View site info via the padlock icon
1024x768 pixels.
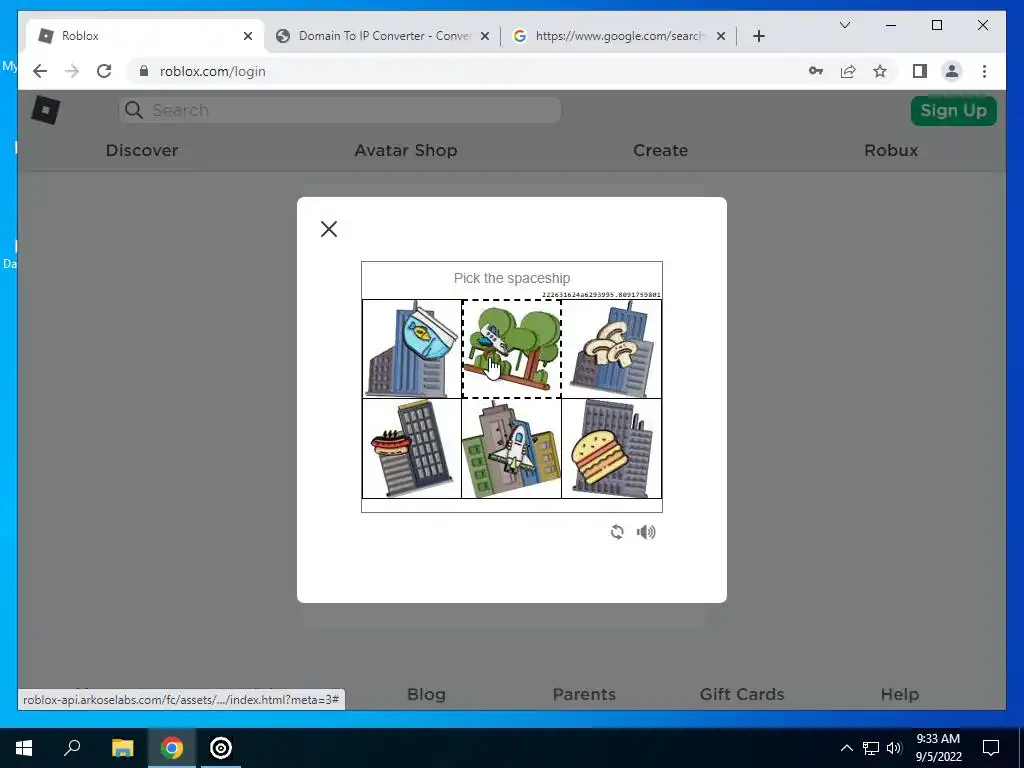click(x=144, y=71)
